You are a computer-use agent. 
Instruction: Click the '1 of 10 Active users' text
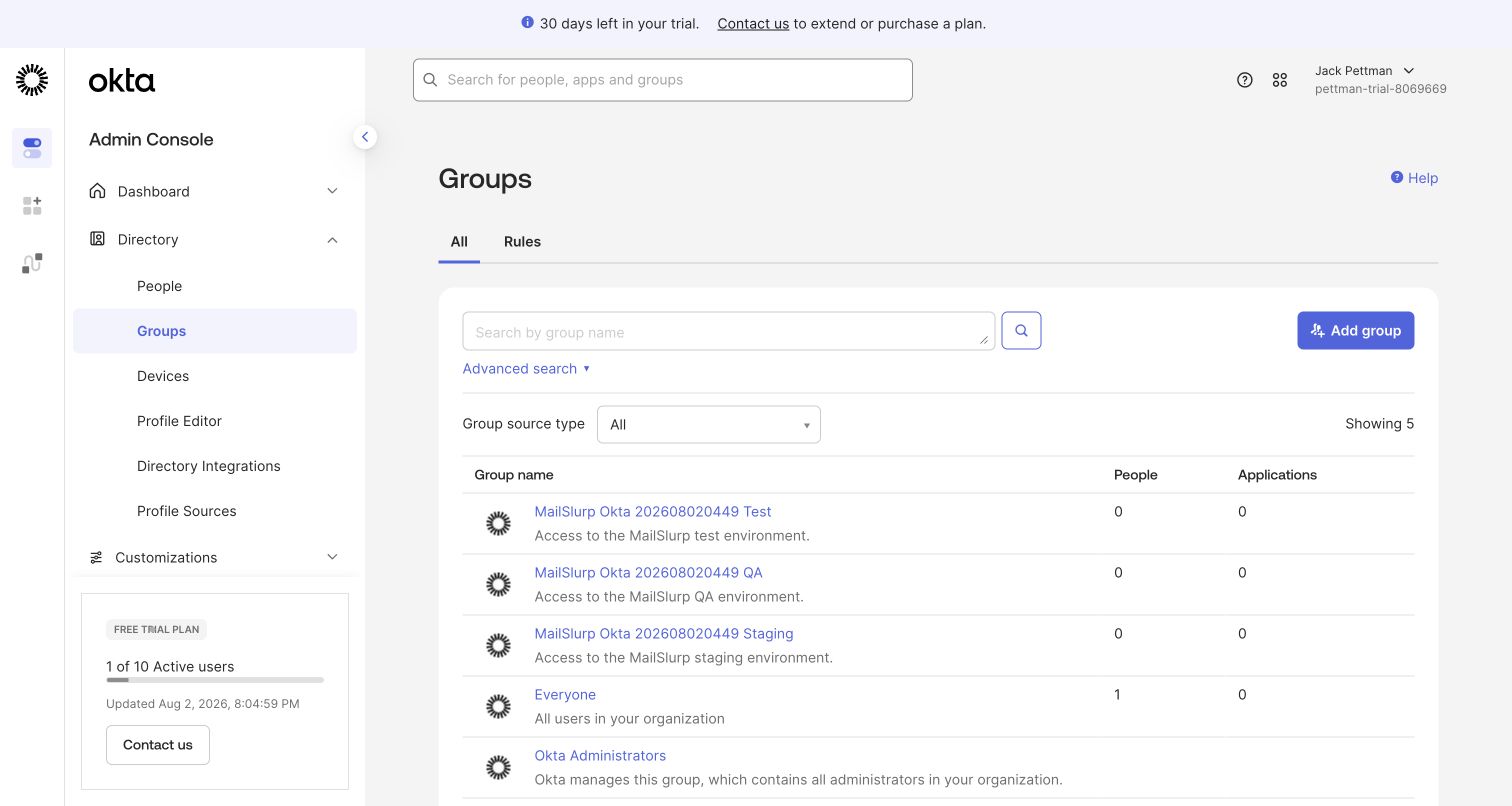(x=170, y=666)
